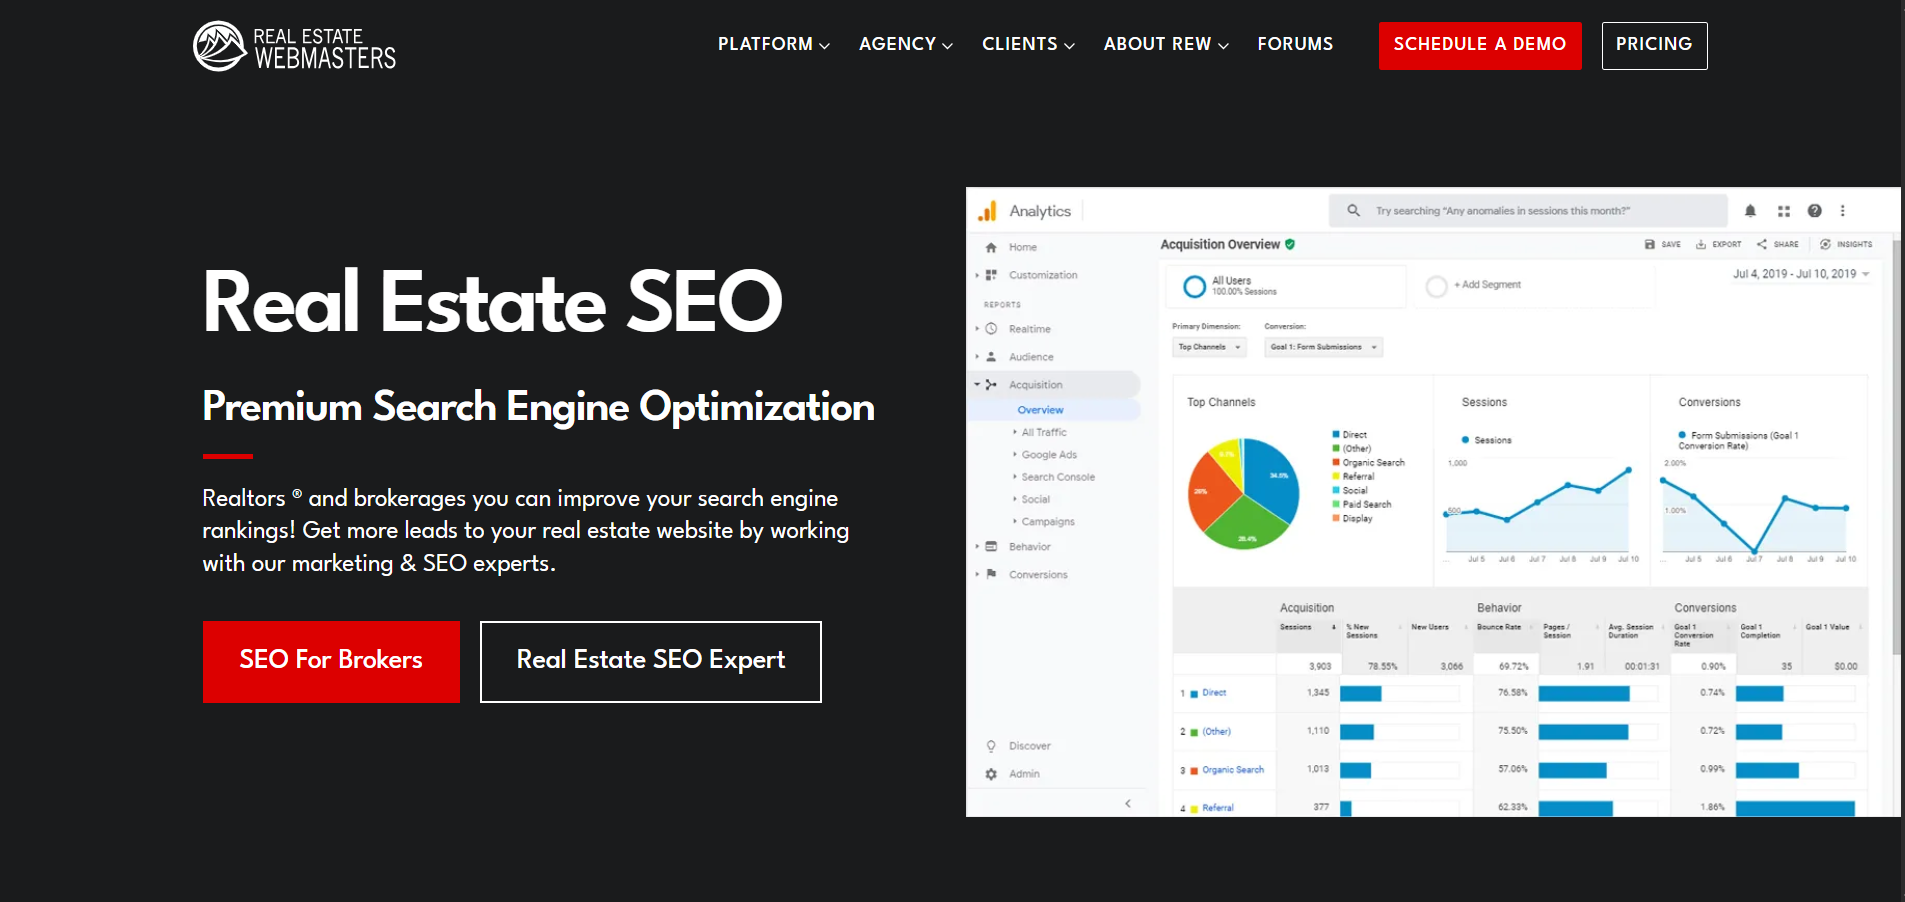Open the three-dot more options menu
This screenshot has width=1905, height=902.
[1842, 211]
